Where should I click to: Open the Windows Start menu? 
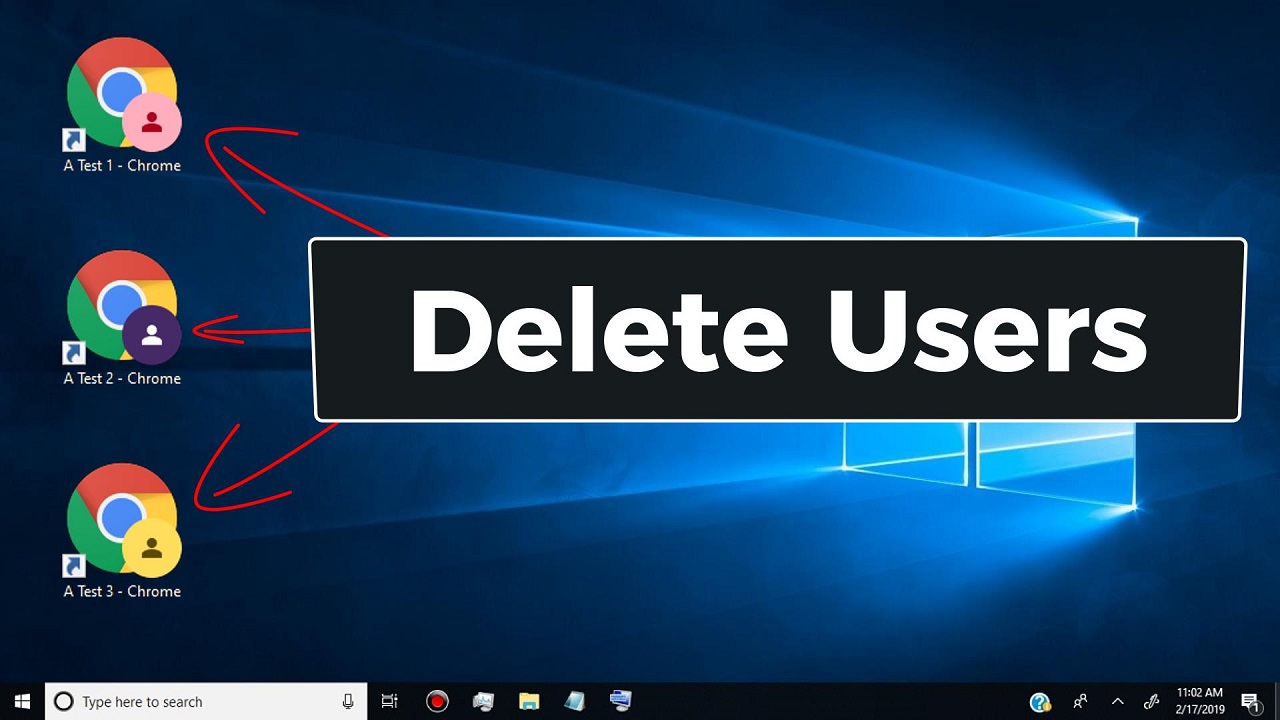click(22, 702)
